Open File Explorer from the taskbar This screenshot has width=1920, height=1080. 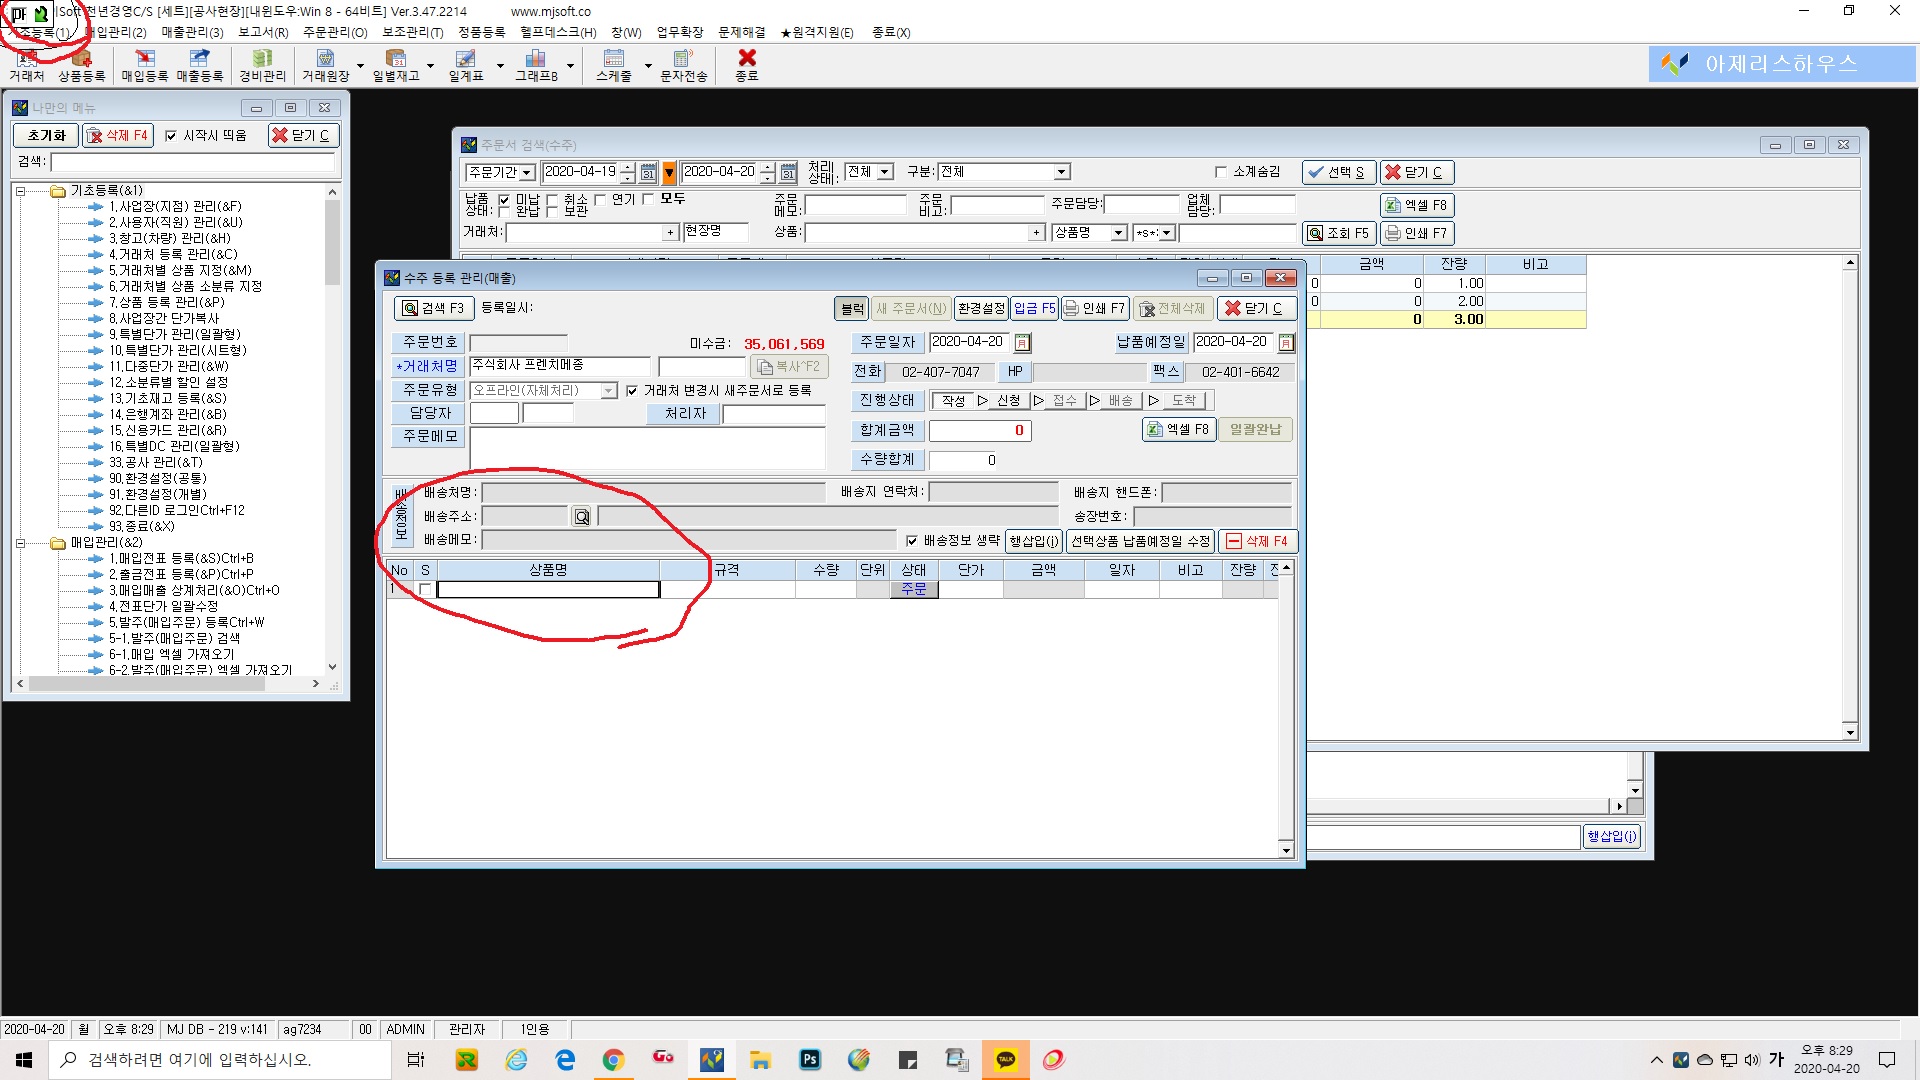click(x=761, y=1060)
